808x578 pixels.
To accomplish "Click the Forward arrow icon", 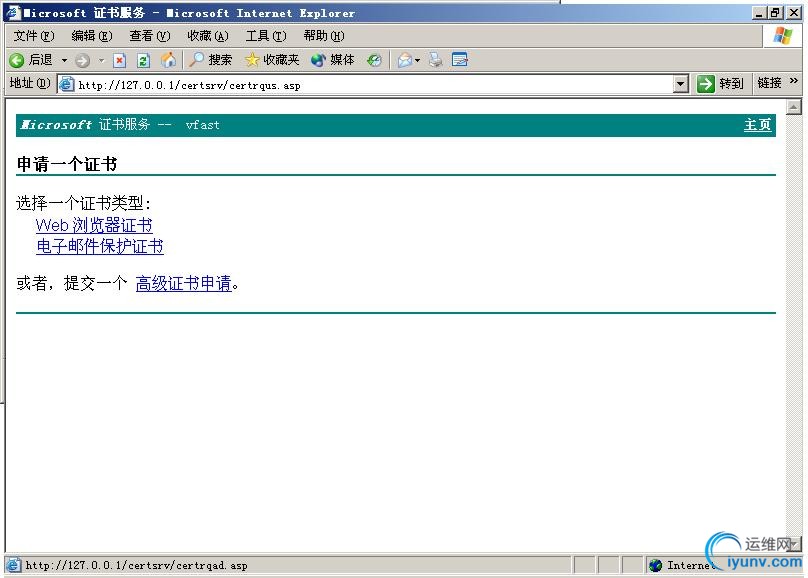I will (82, 60).
